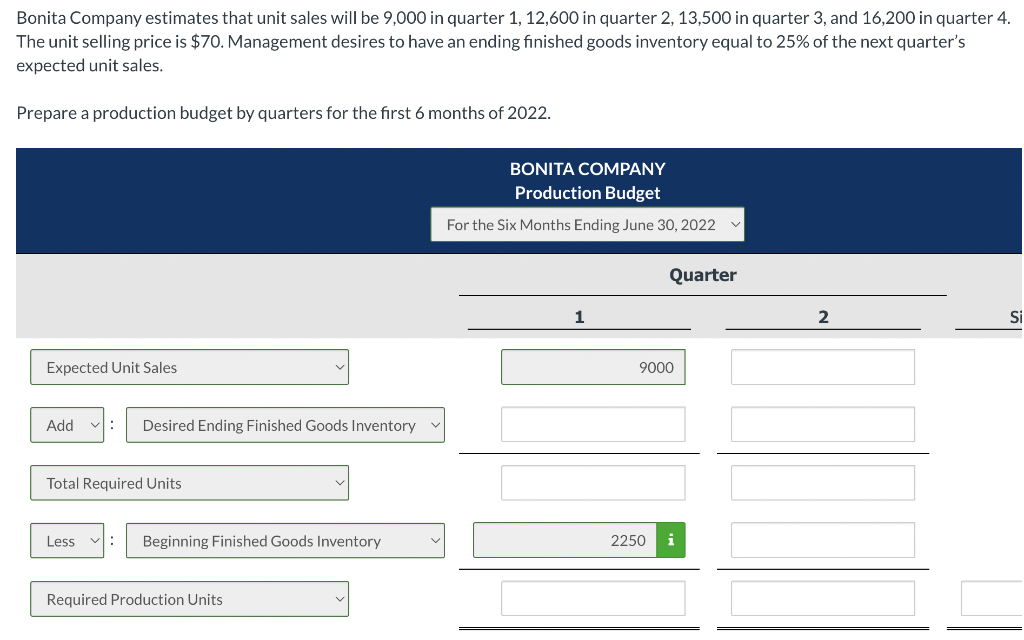Image resolution: width=1024 pixels, height=640 pixels.
Task: Select the locked field displaying 2250
Action: pyautogui.click(x=565, y=540)
